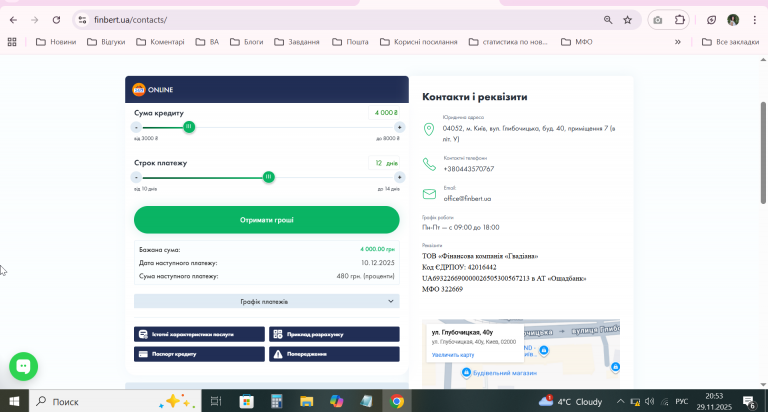The height and width of the screenshot is (412, 768).
Task: Show more bookmarks with double chevron
Action: (x=678, y=42)
